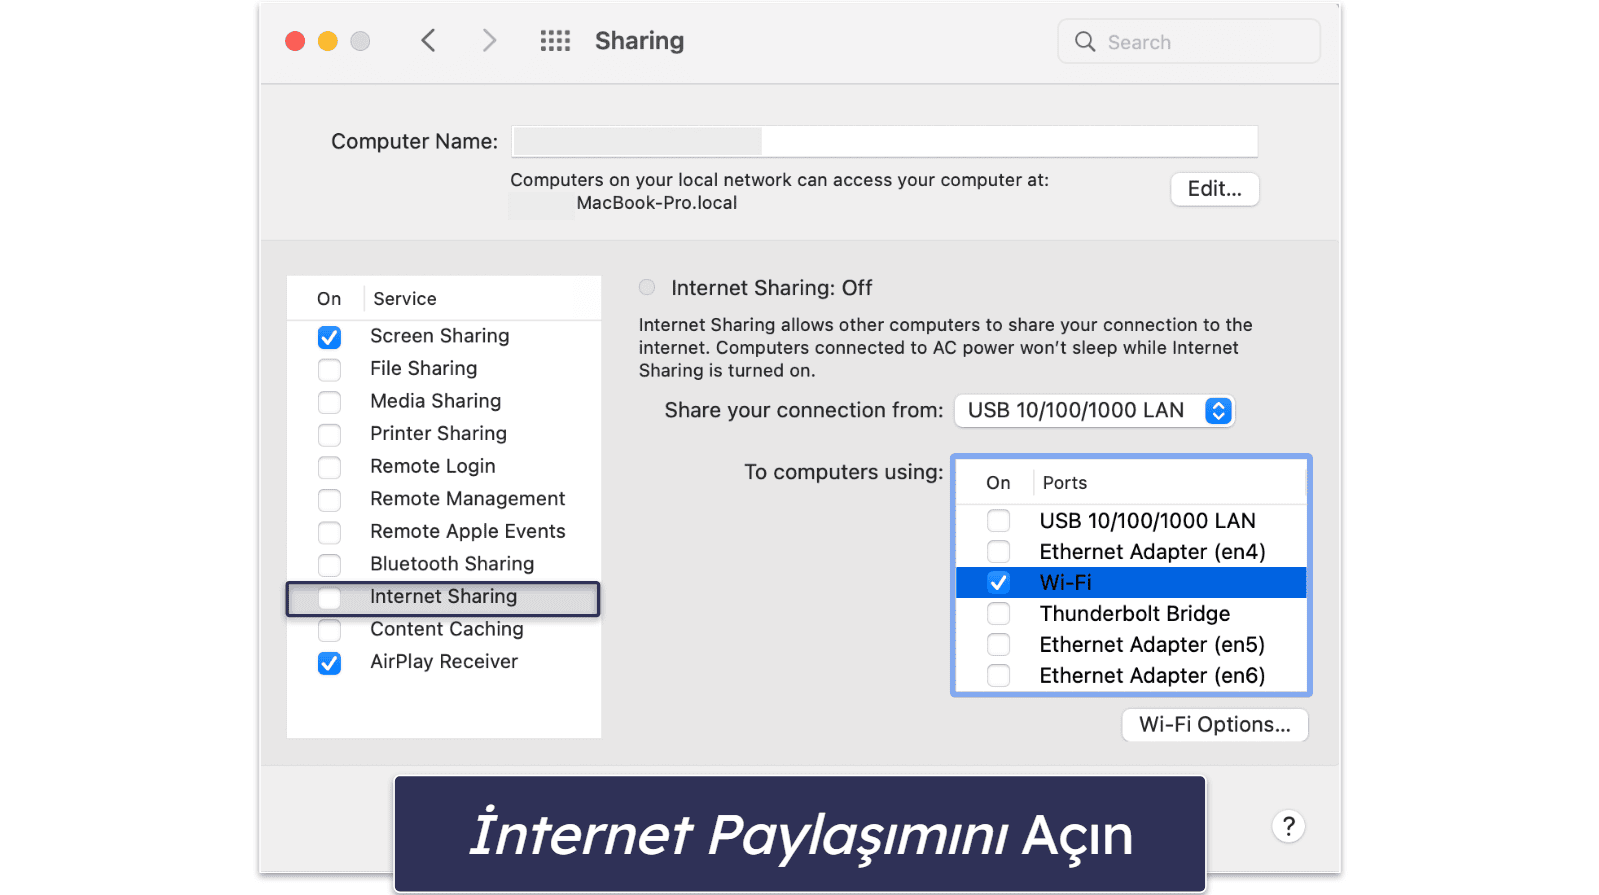This screenshot has height=895, width=1599.
Task: Go back with the left chevron
Action: [x=428, y=41]
